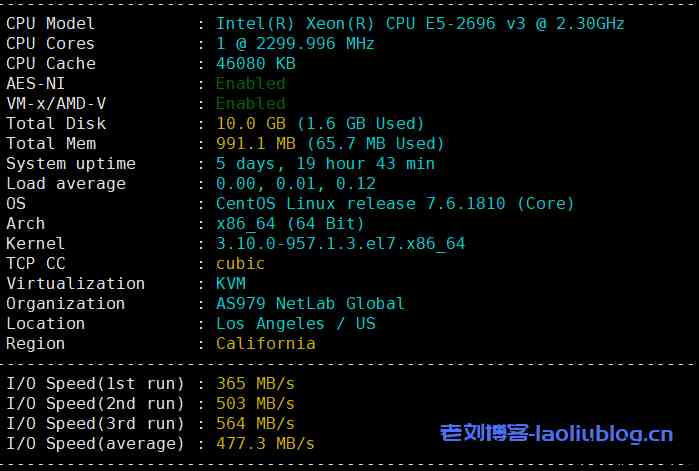
Task: Click the System uptime label
Action: point(71,164)
